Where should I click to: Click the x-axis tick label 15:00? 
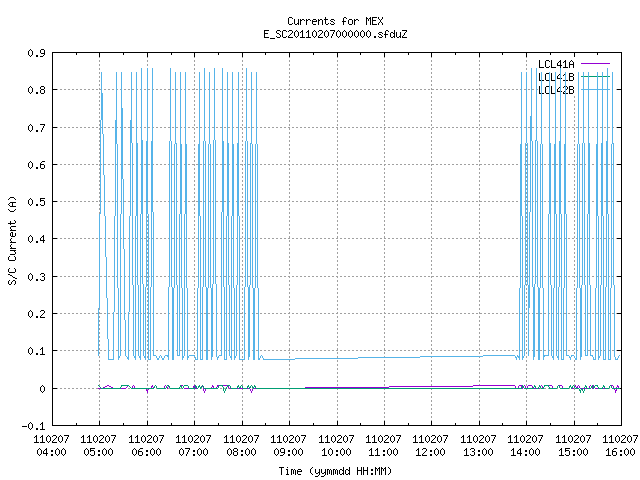pos(573,452)
